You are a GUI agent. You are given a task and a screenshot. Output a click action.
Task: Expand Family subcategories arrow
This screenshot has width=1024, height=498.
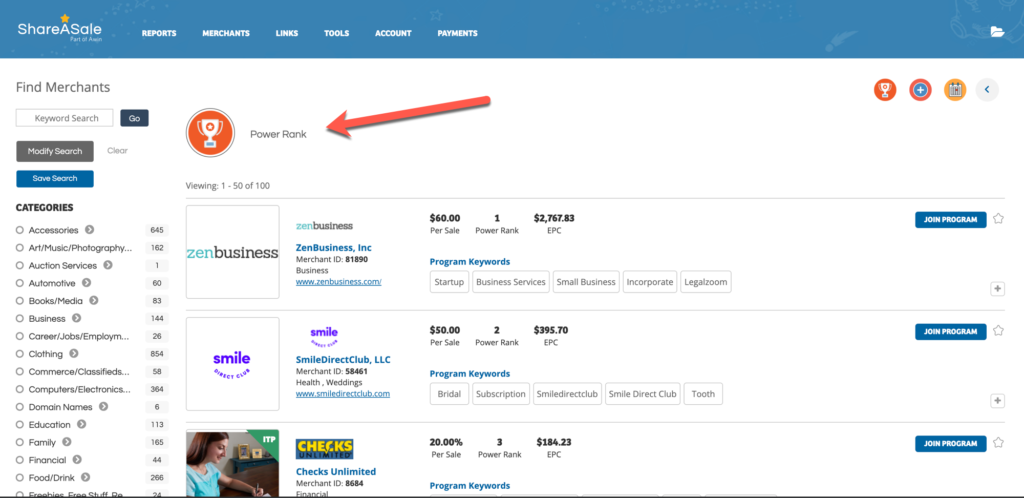click(67, 442)
